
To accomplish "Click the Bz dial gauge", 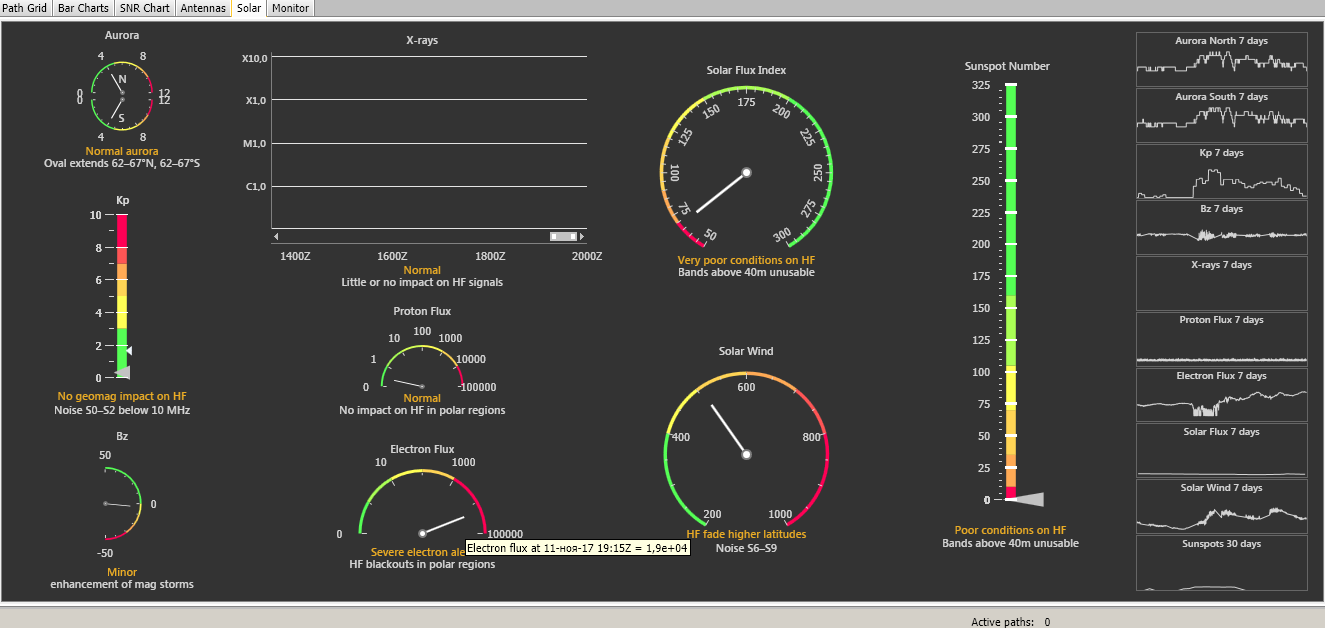I will point(122,503).
